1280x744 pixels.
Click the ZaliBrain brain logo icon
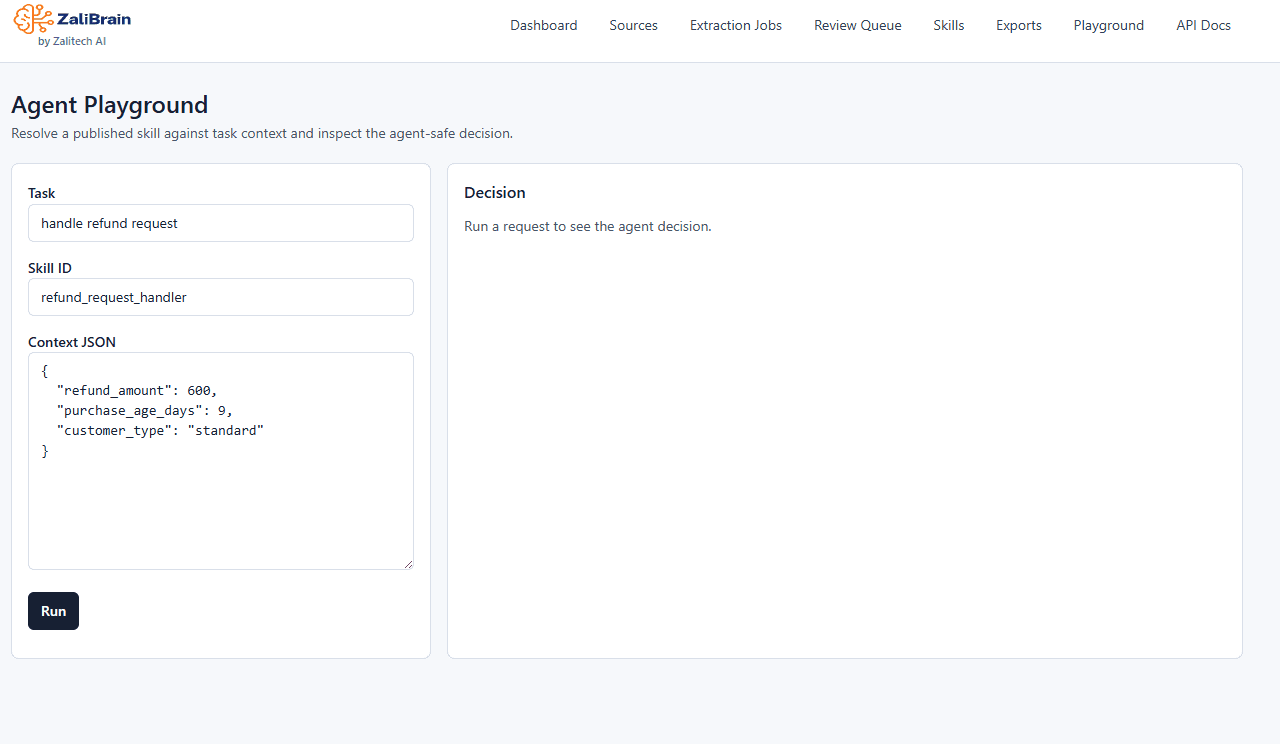click(x=33, y=18)
